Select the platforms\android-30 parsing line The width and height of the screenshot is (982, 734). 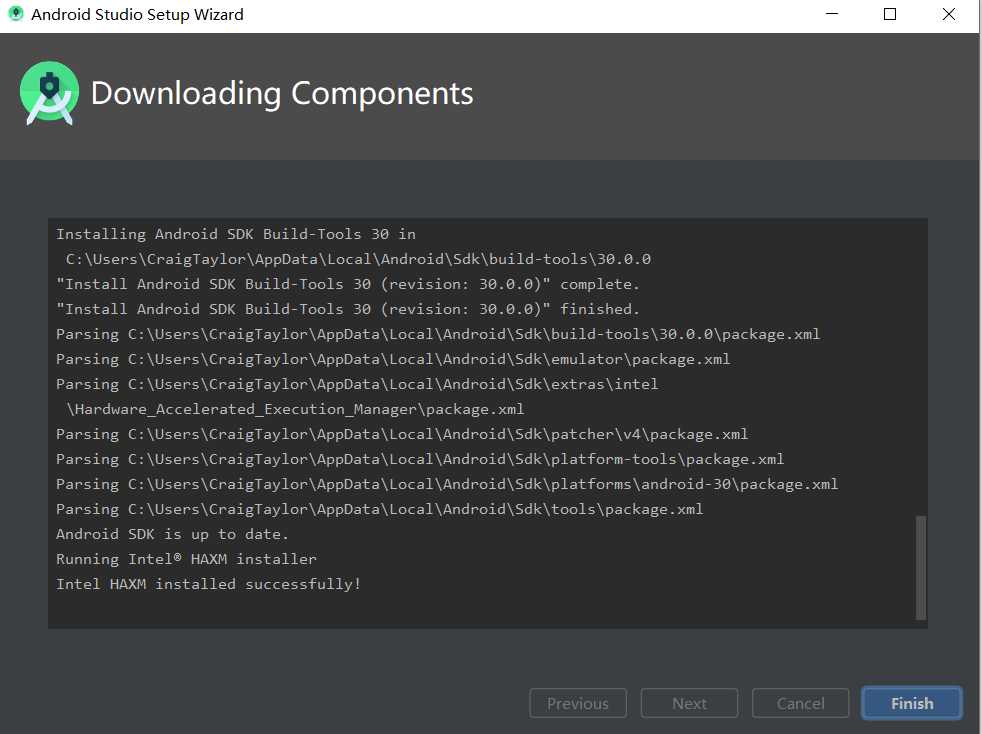[x=447, y=484]
